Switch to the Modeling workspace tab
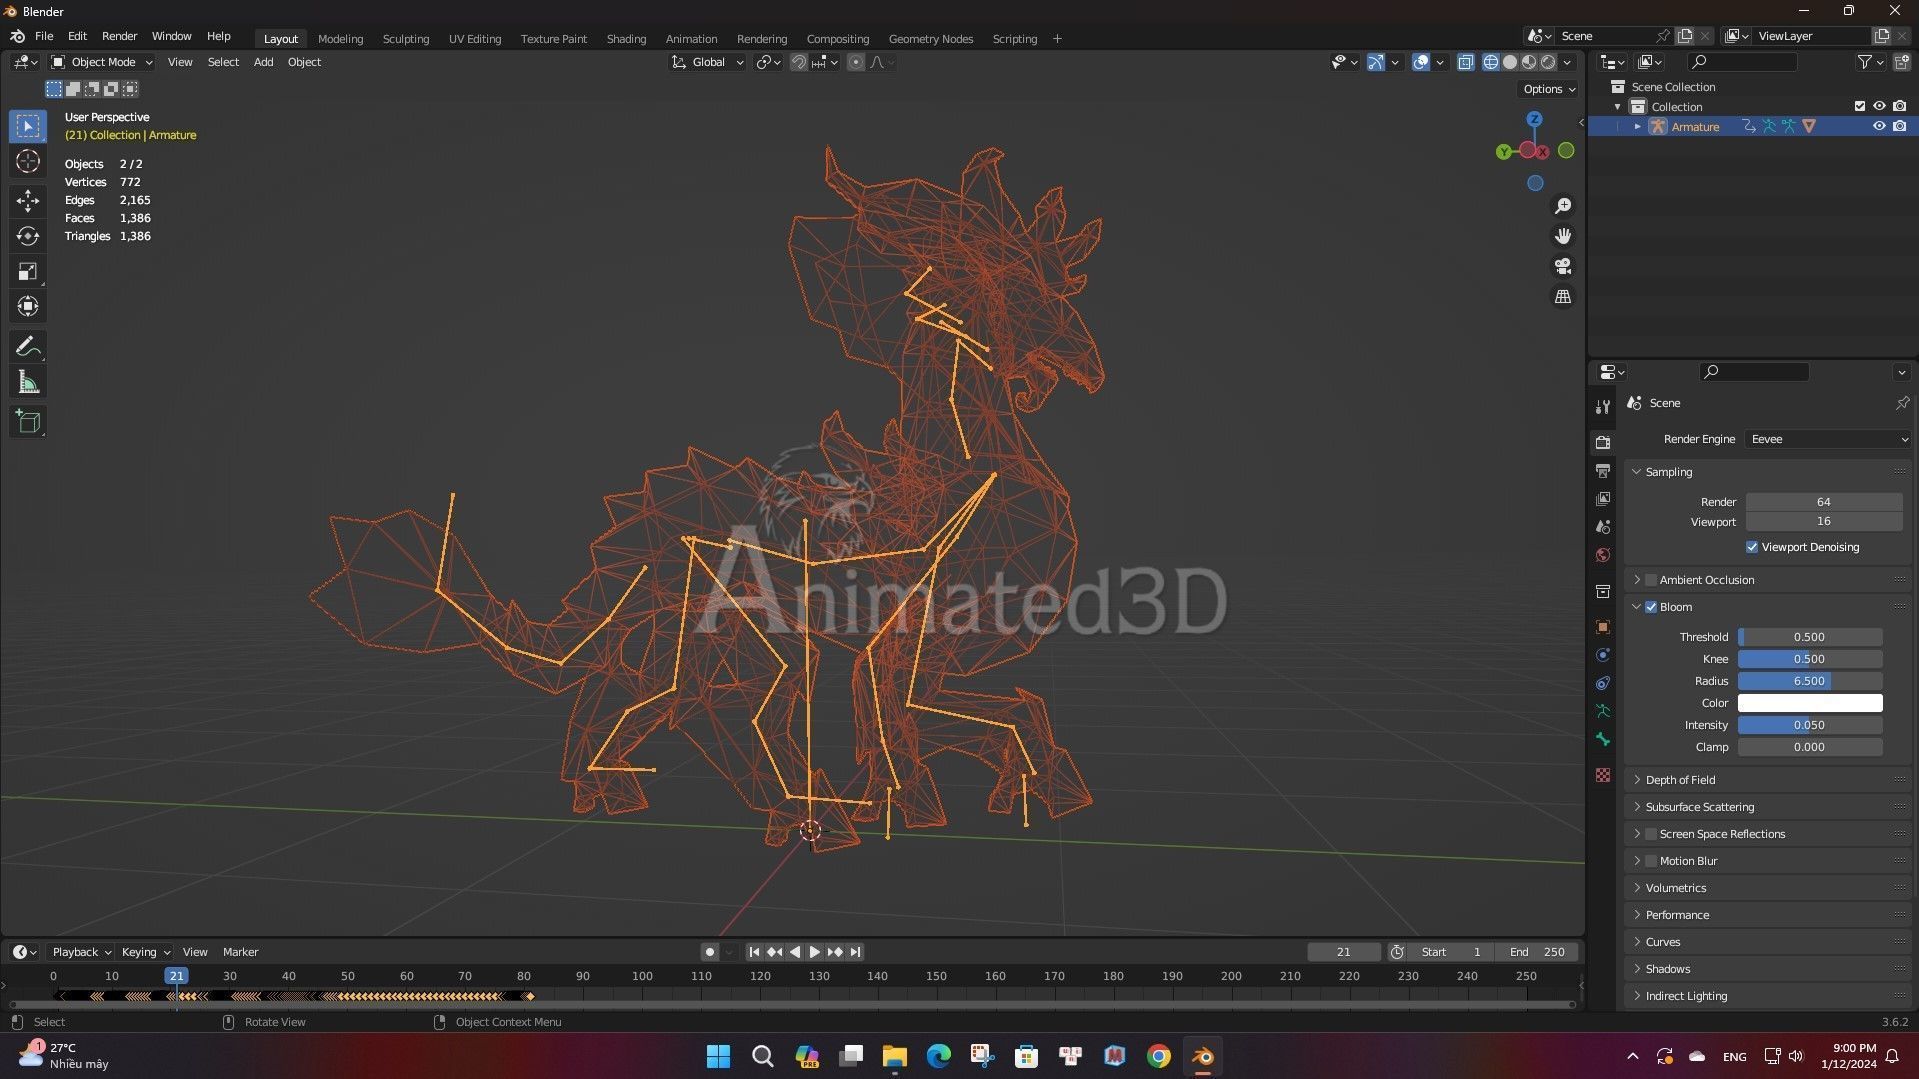The image size is (1919, 1079). click(x=340, y=39)
